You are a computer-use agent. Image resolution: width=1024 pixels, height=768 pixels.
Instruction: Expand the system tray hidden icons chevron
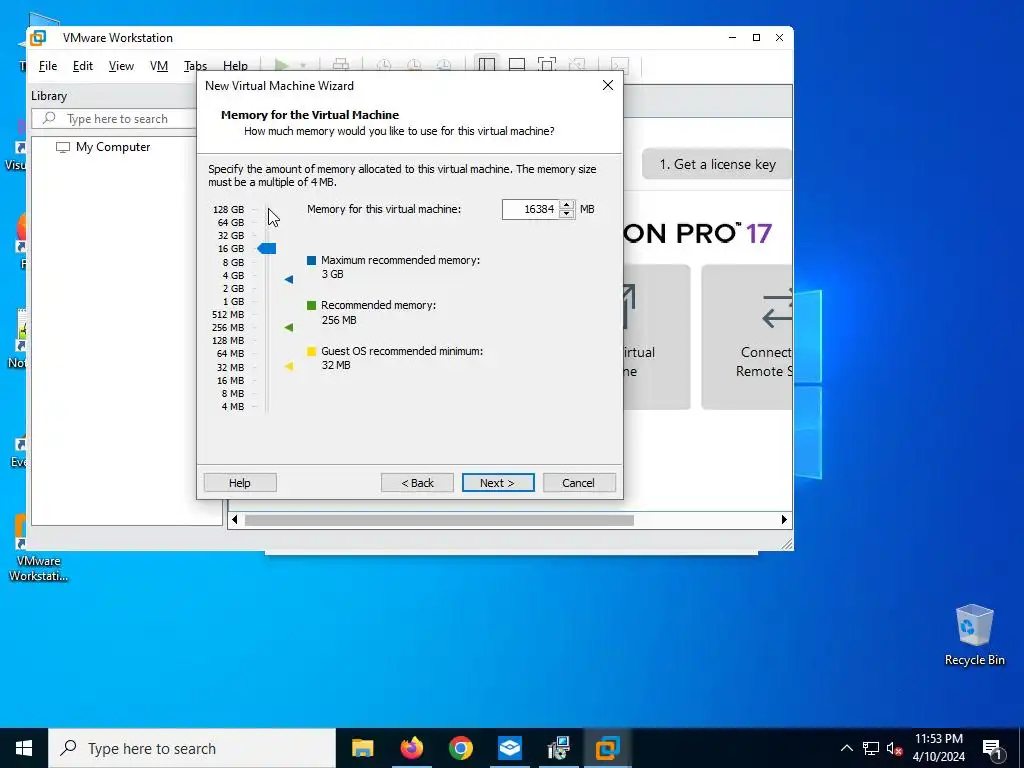pos(846,748)
